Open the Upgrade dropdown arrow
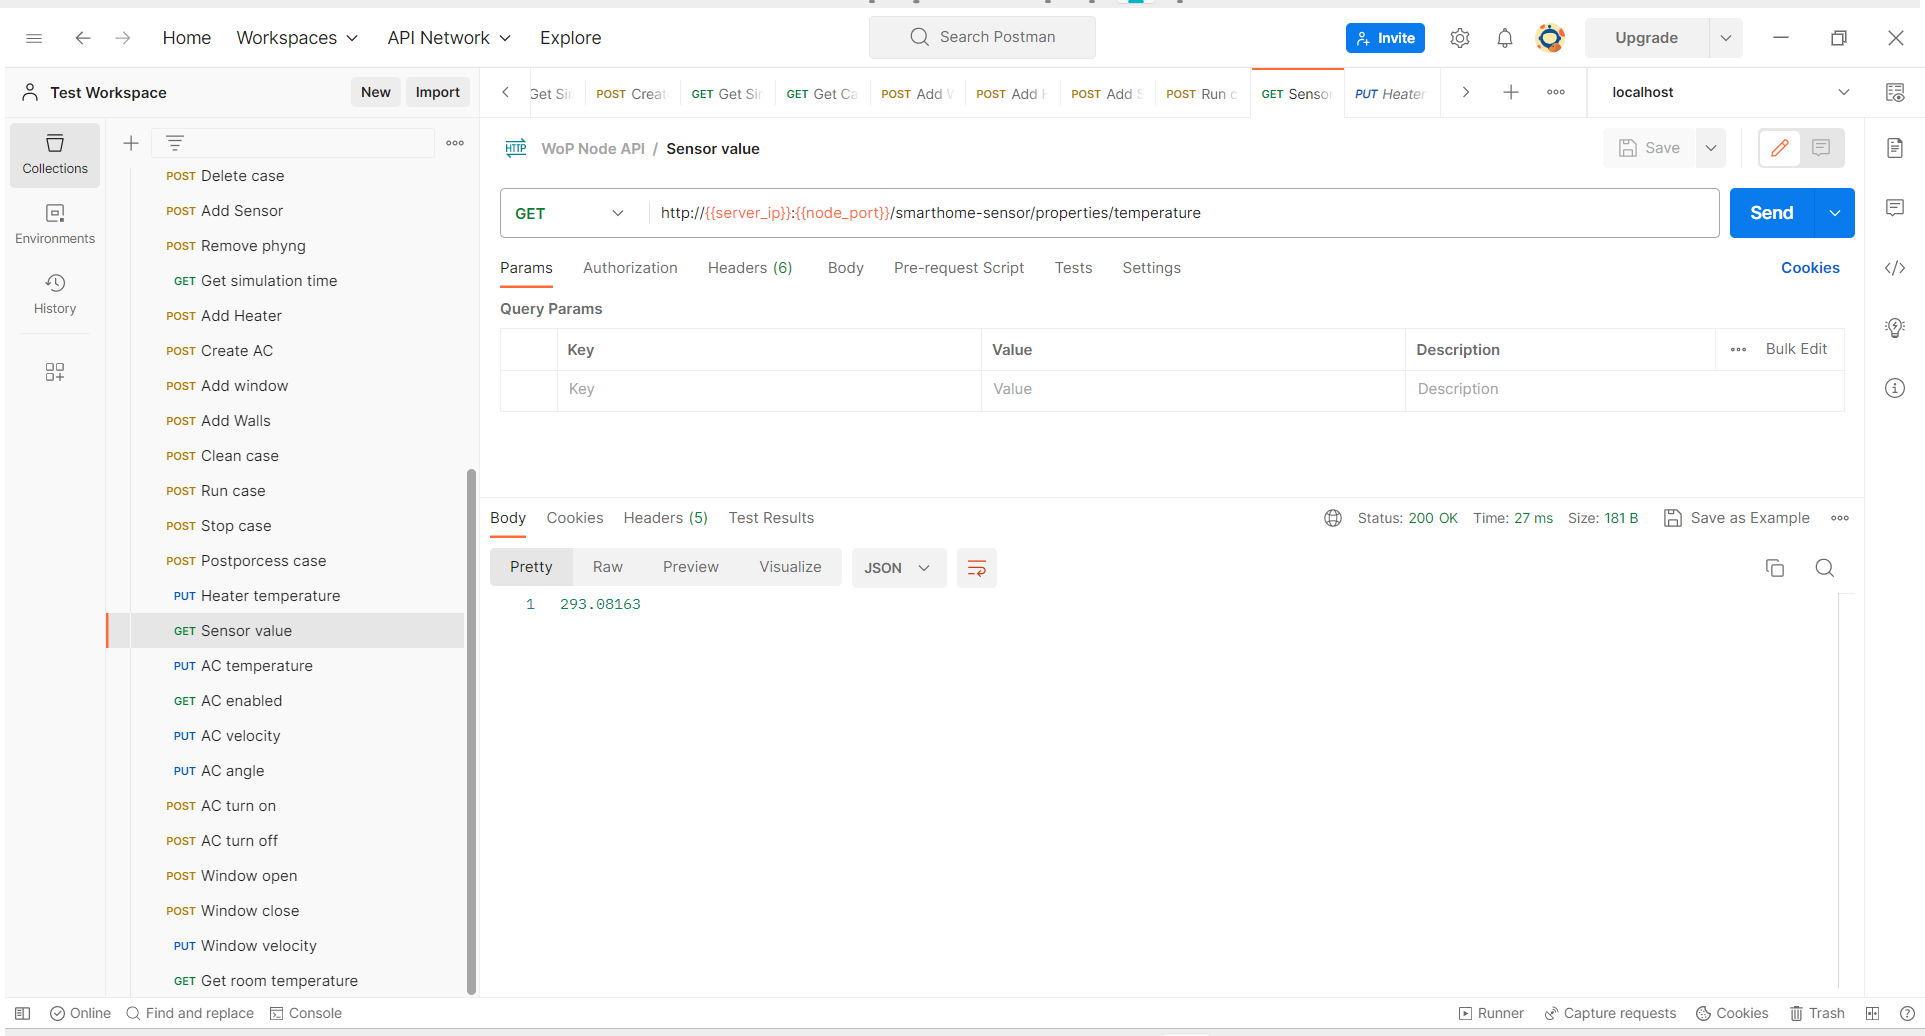The image size is (1925, 1036). coord(1726,38)
